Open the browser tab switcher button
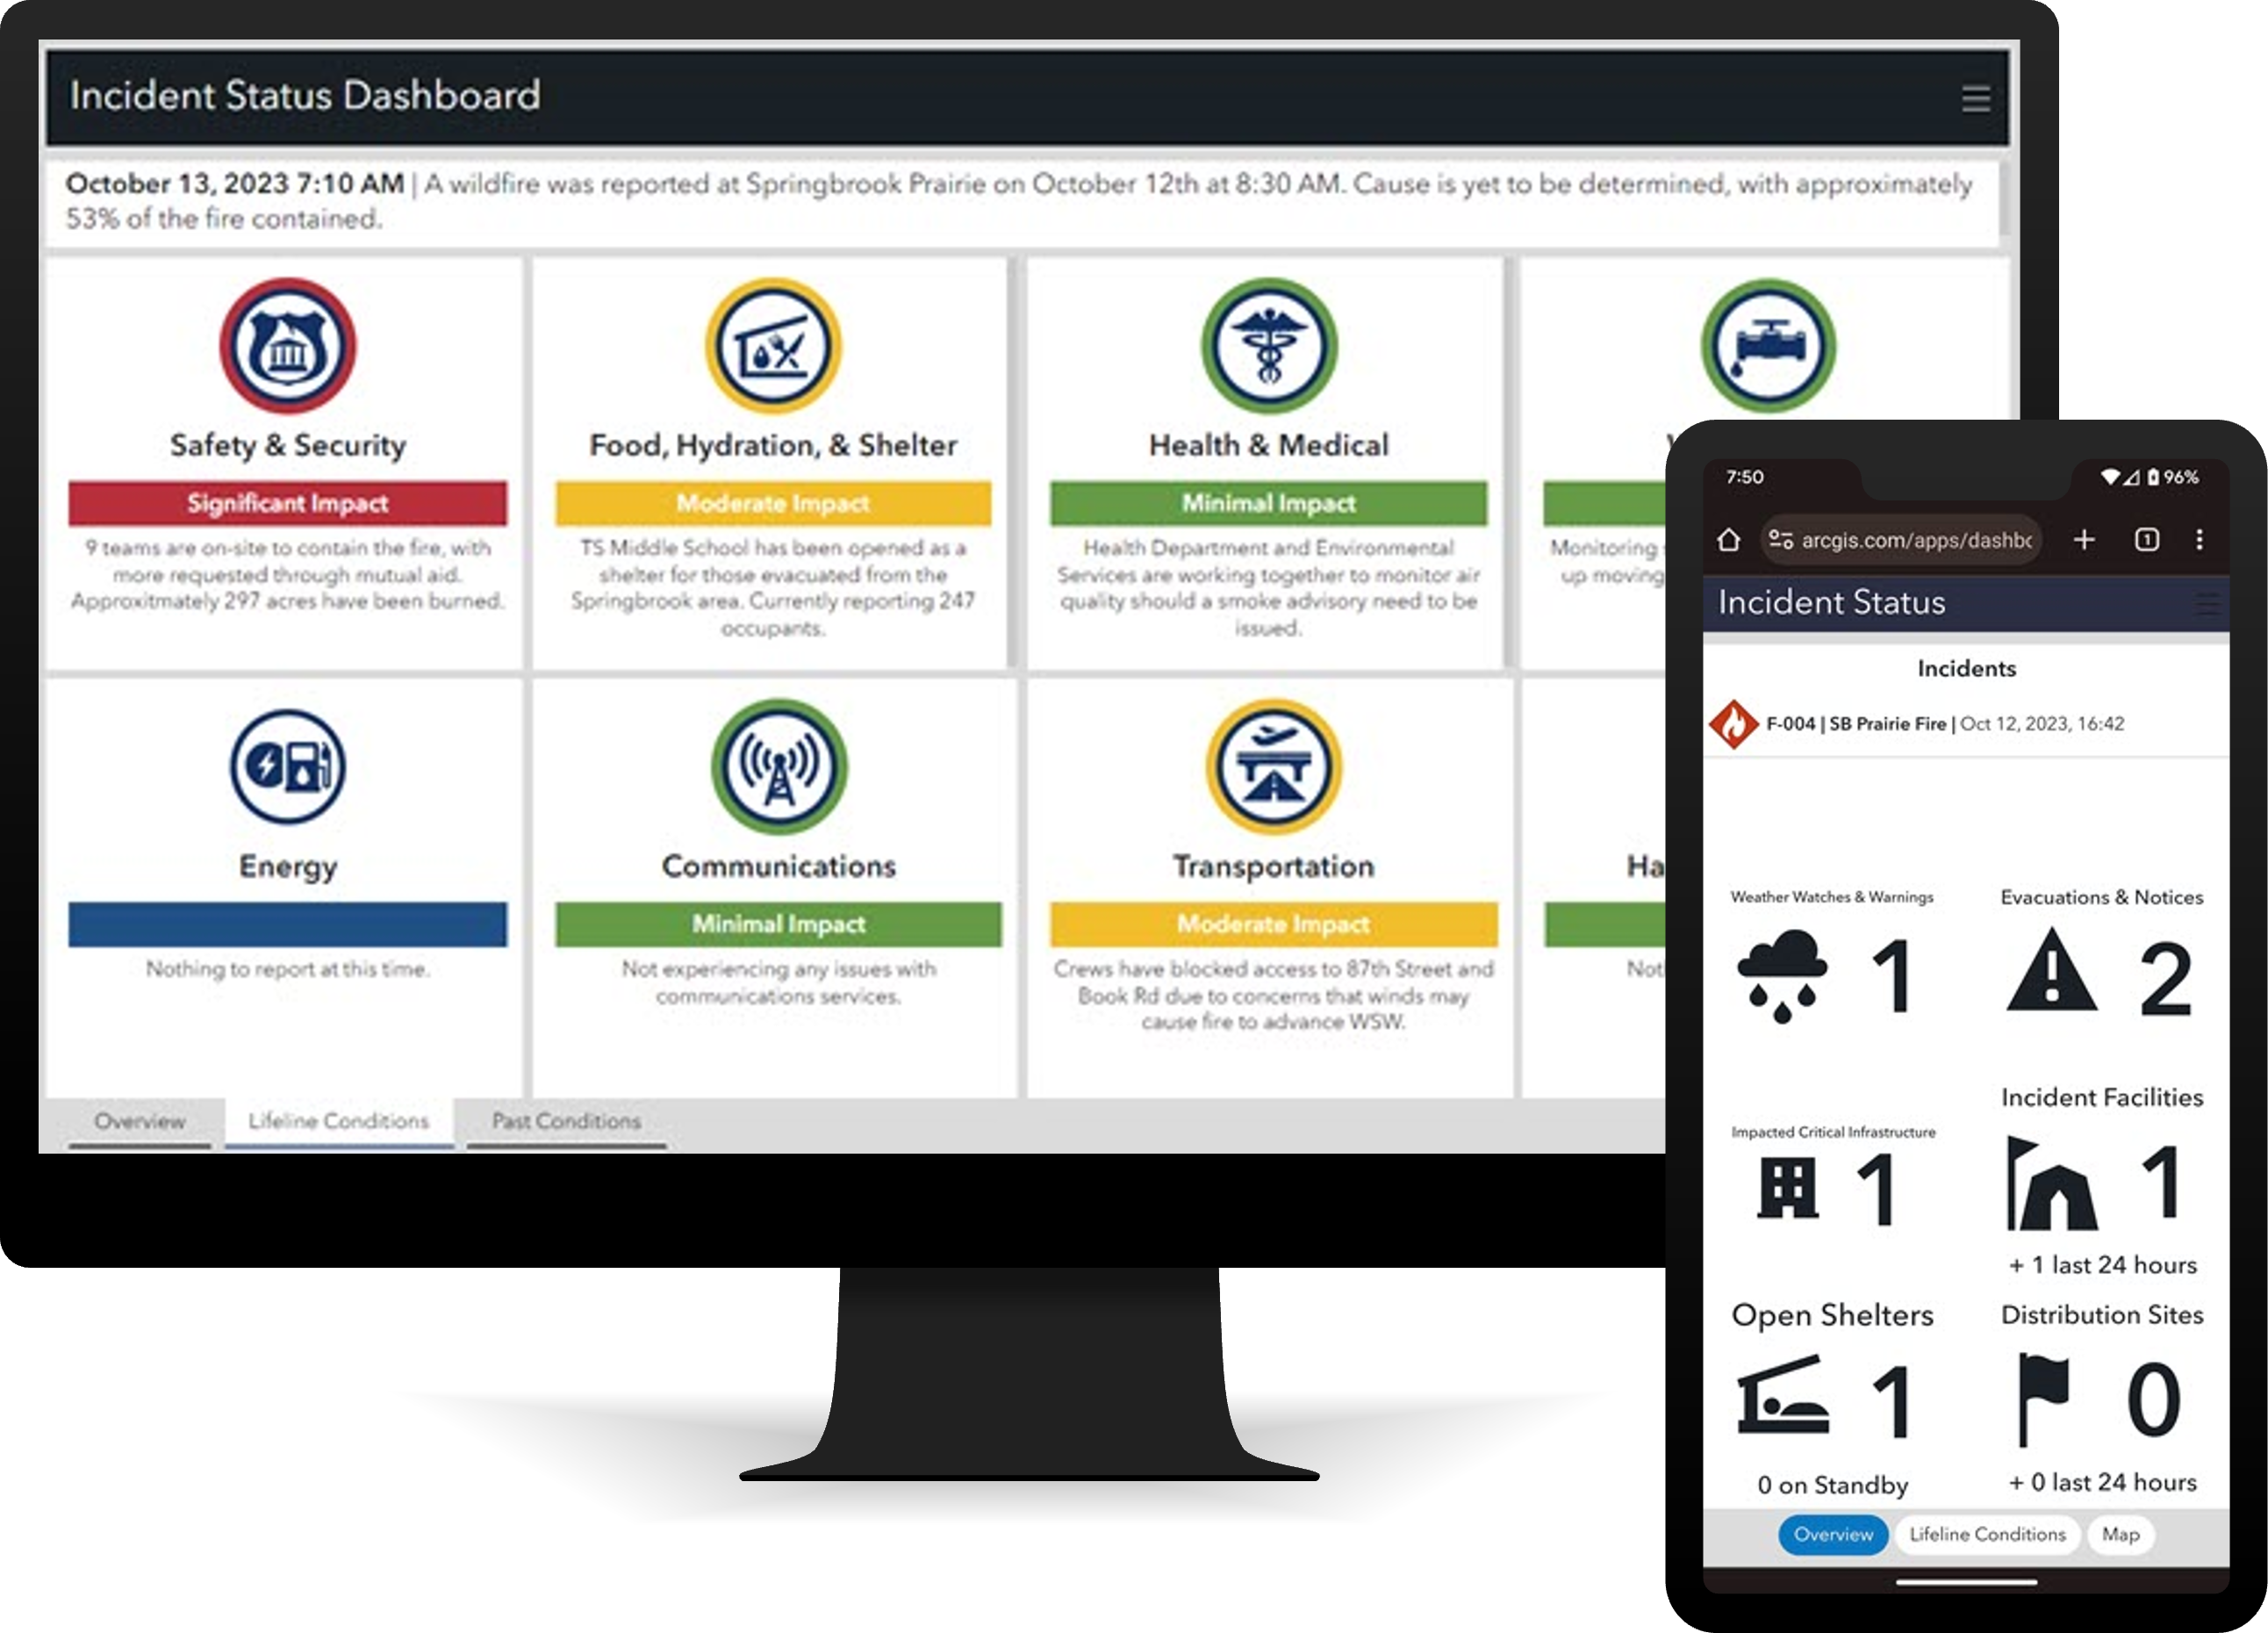 coord(2146,540)
